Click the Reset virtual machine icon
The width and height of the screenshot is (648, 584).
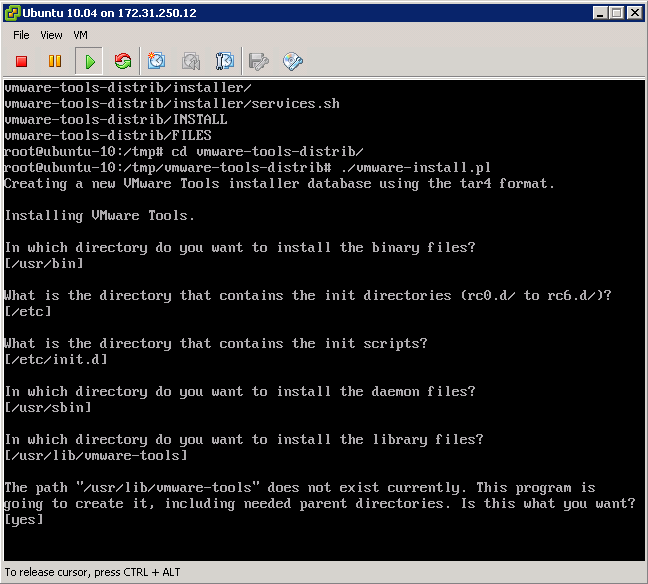point(123,61)
